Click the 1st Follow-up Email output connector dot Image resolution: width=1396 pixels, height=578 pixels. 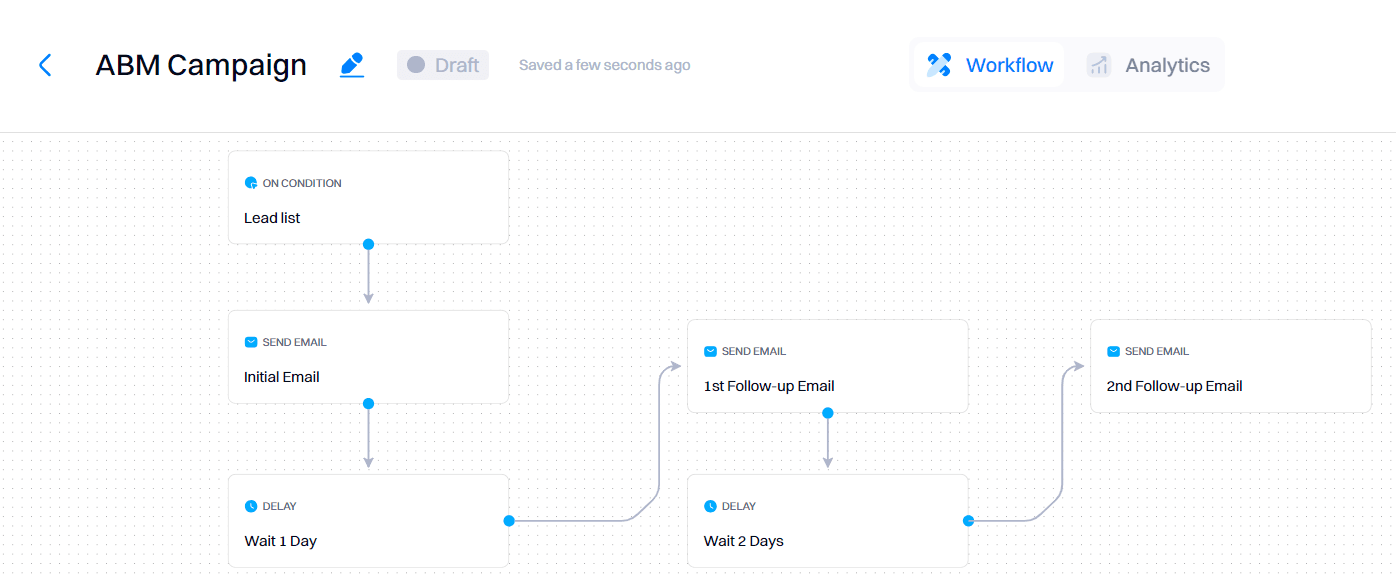(x=827, y=412)
